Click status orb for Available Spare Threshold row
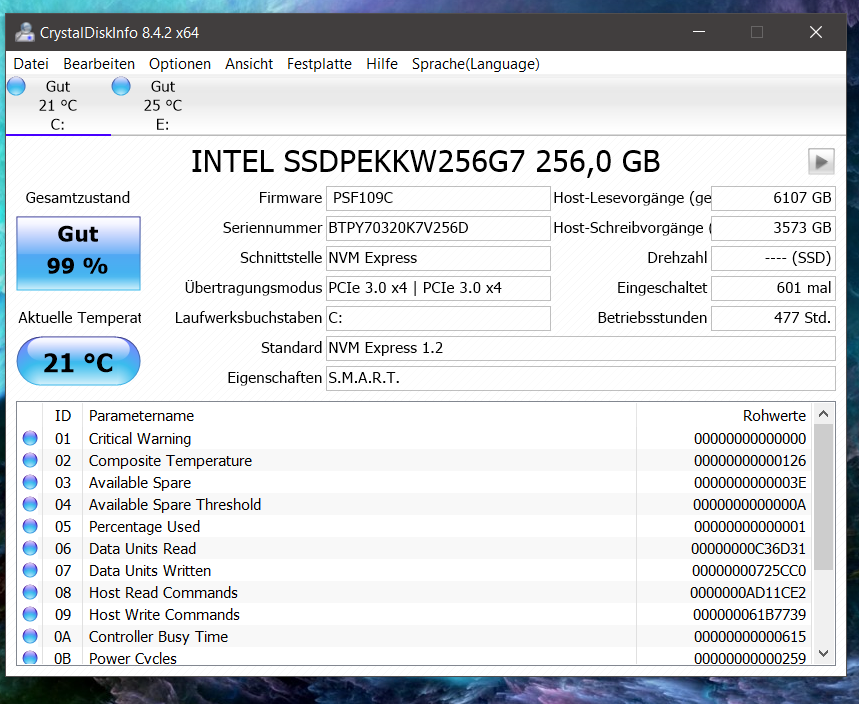This screenshot has width=859, height=704. (30, 504)
